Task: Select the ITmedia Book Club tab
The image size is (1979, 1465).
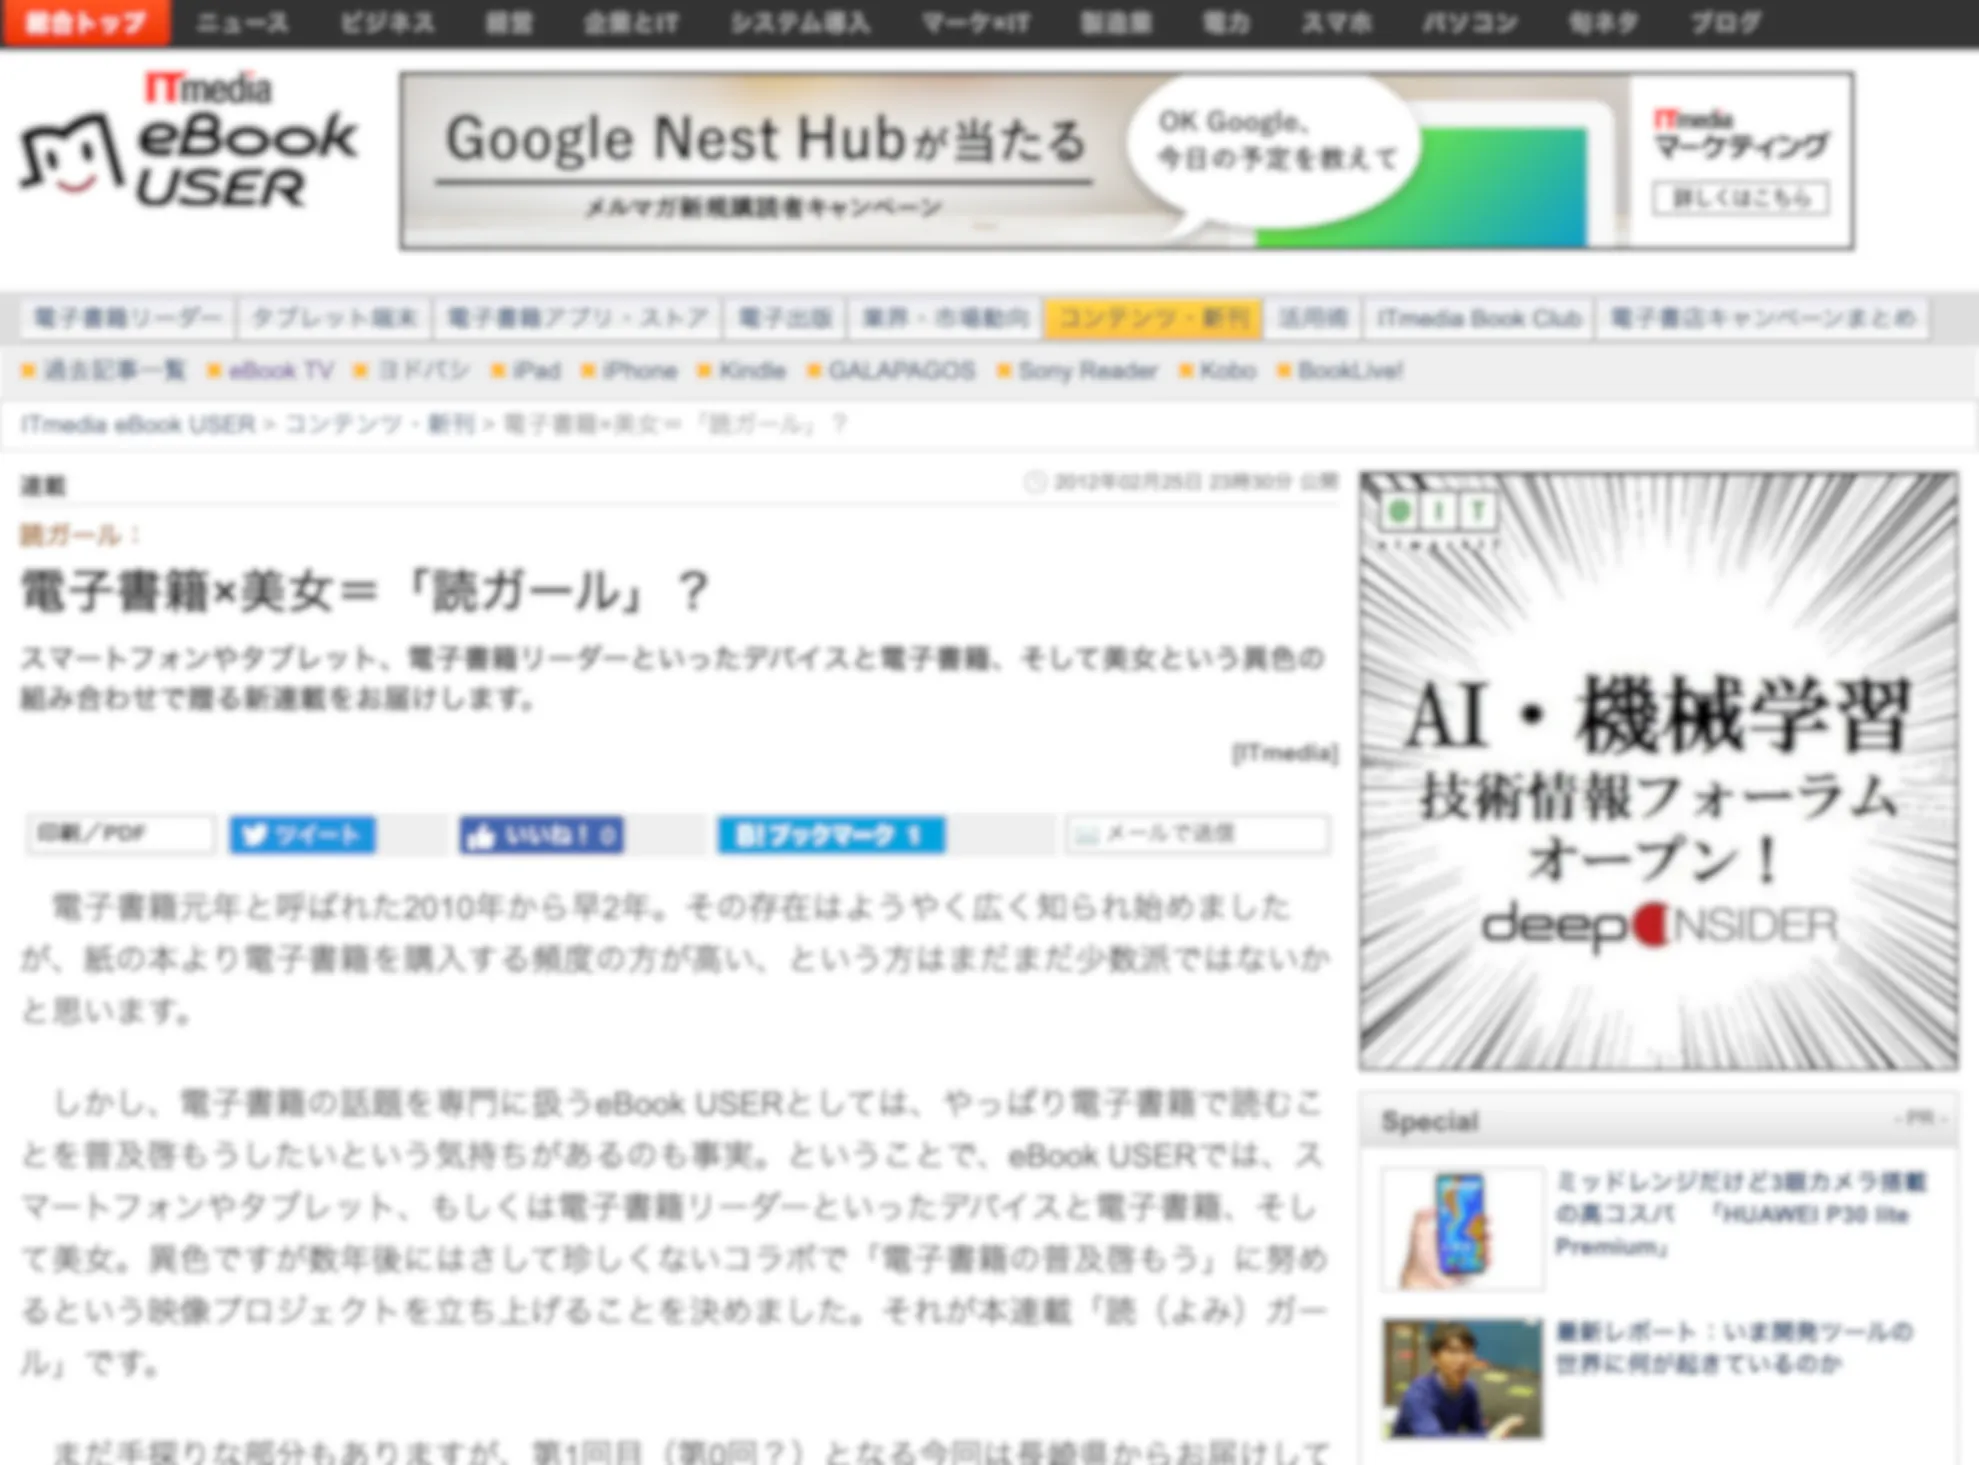Action: (x=1478, y=319)
